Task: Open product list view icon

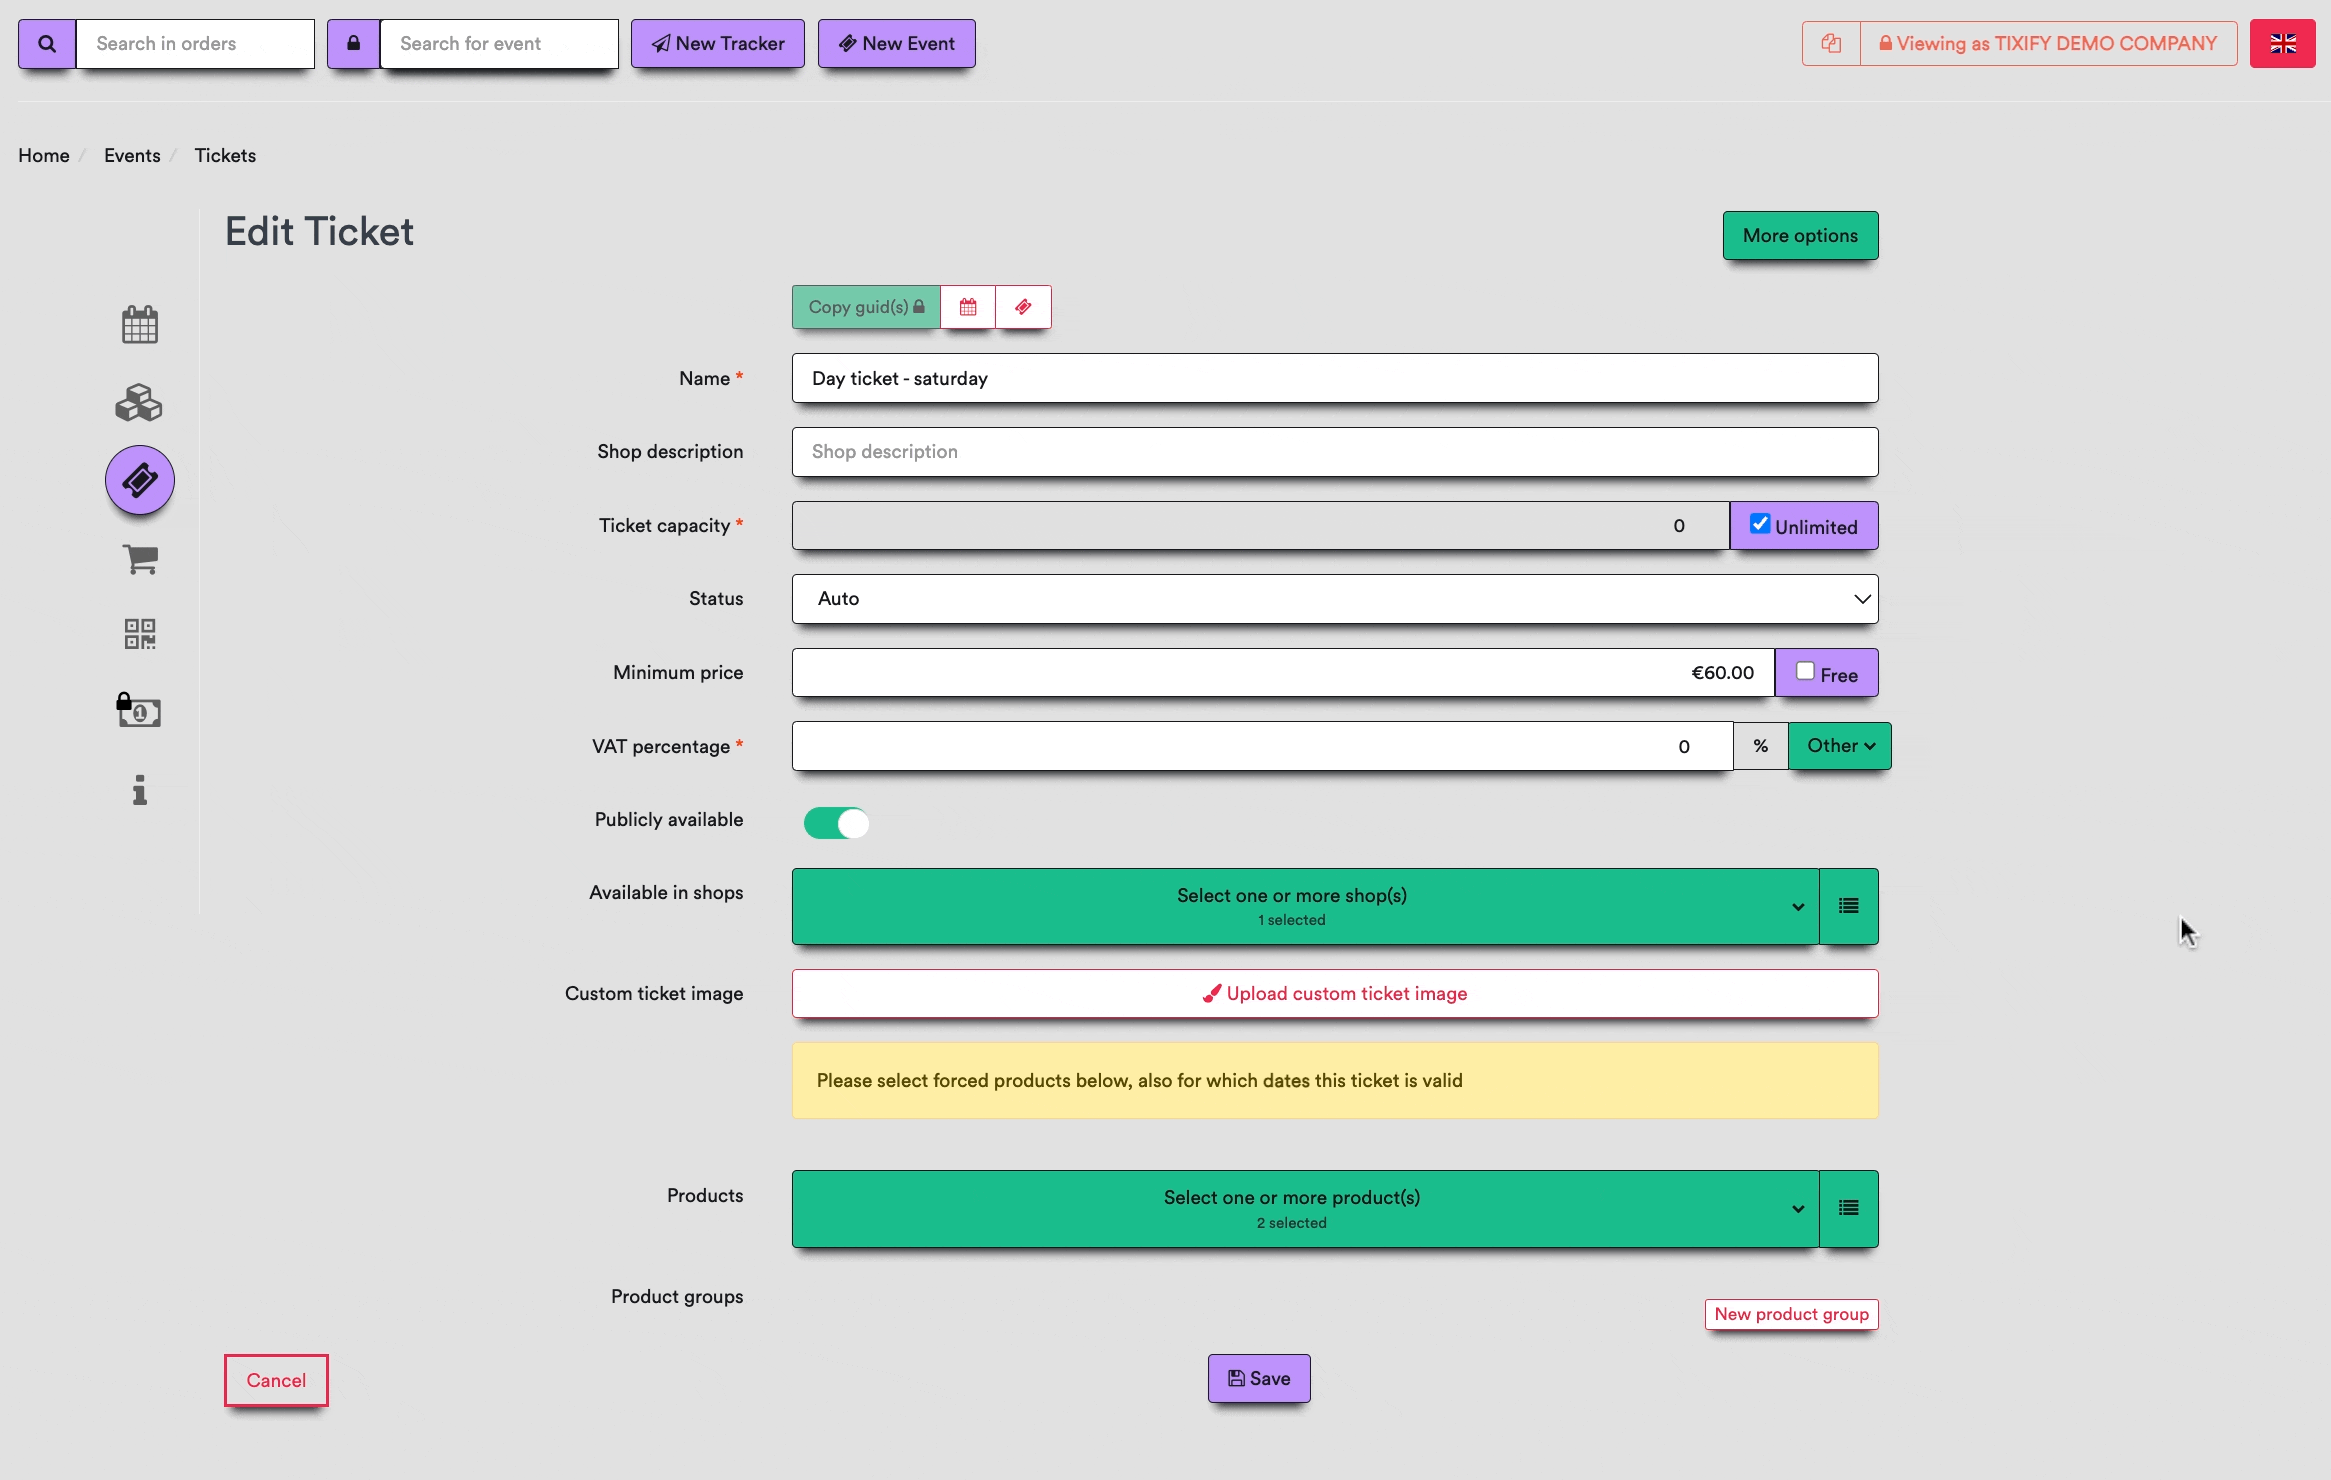Action: tap(1848, 1209)
